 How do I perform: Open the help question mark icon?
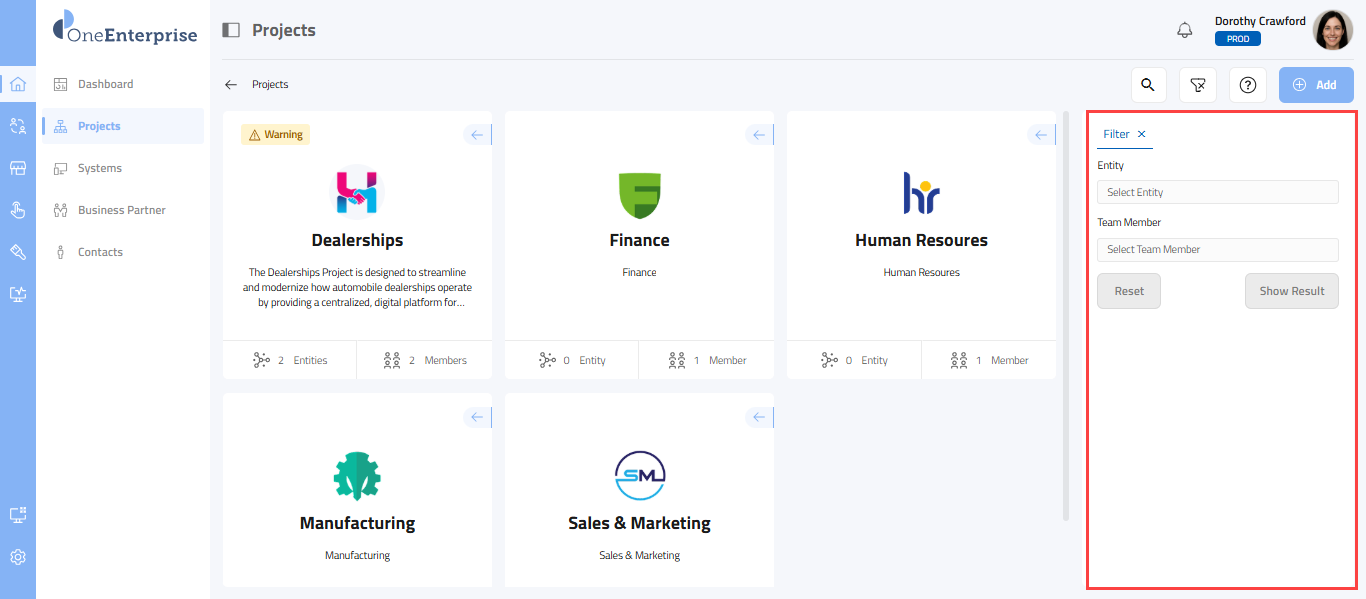pyautogui.click(x=1248, y=85)
